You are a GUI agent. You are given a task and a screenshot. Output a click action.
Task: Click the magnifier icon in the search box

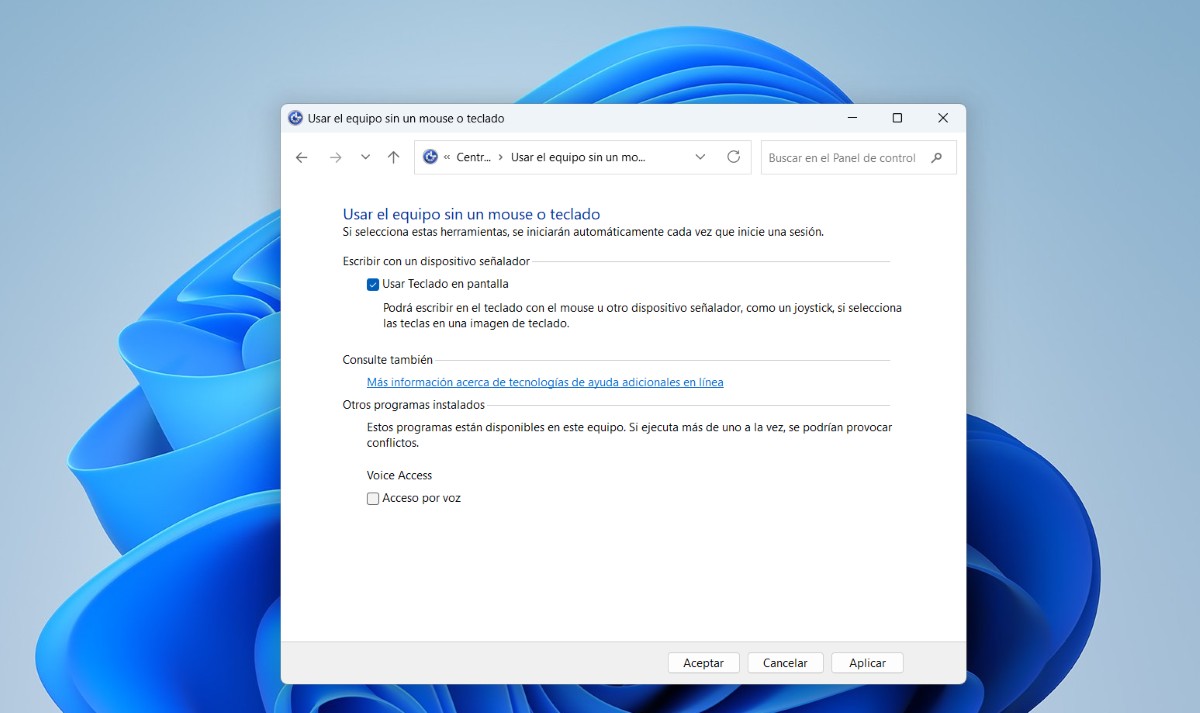[x=937, y=157]
